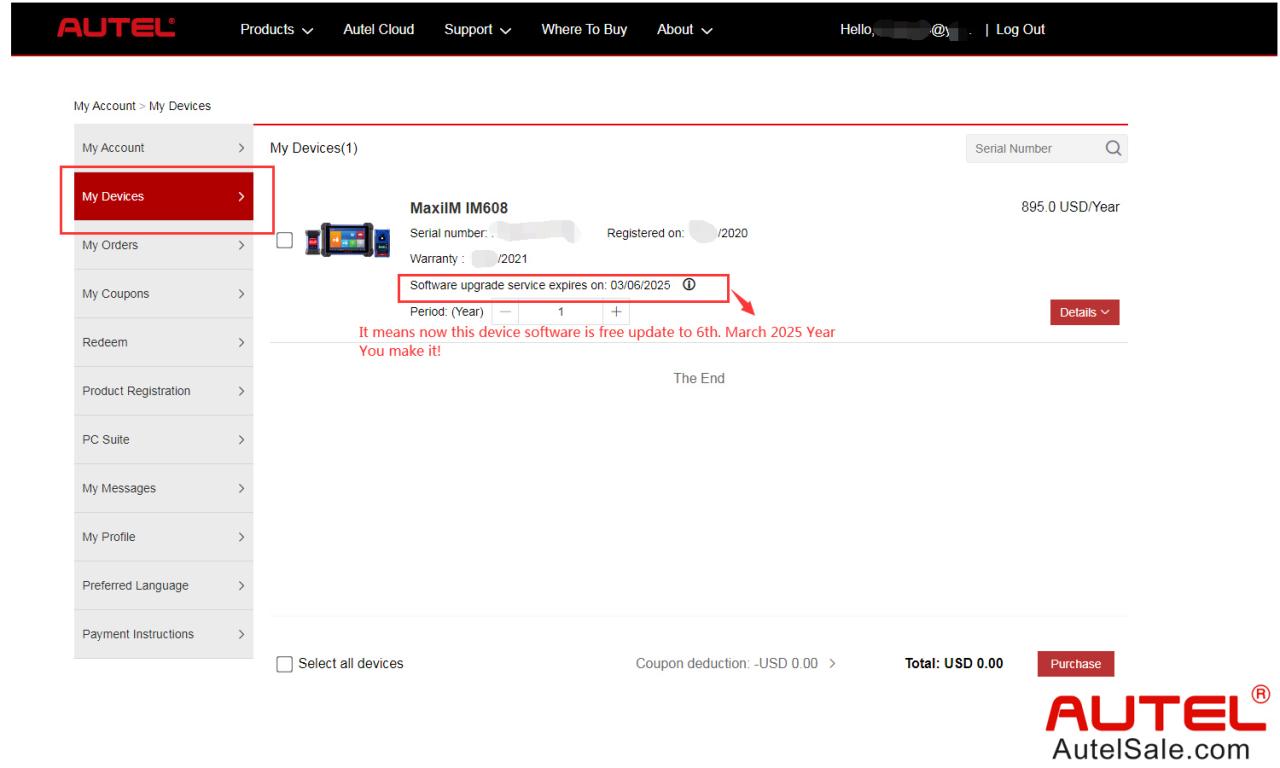This screenshot has width=1280, height=768.
Task: Focus the Serial Number search field
Action: [1033, 148]
